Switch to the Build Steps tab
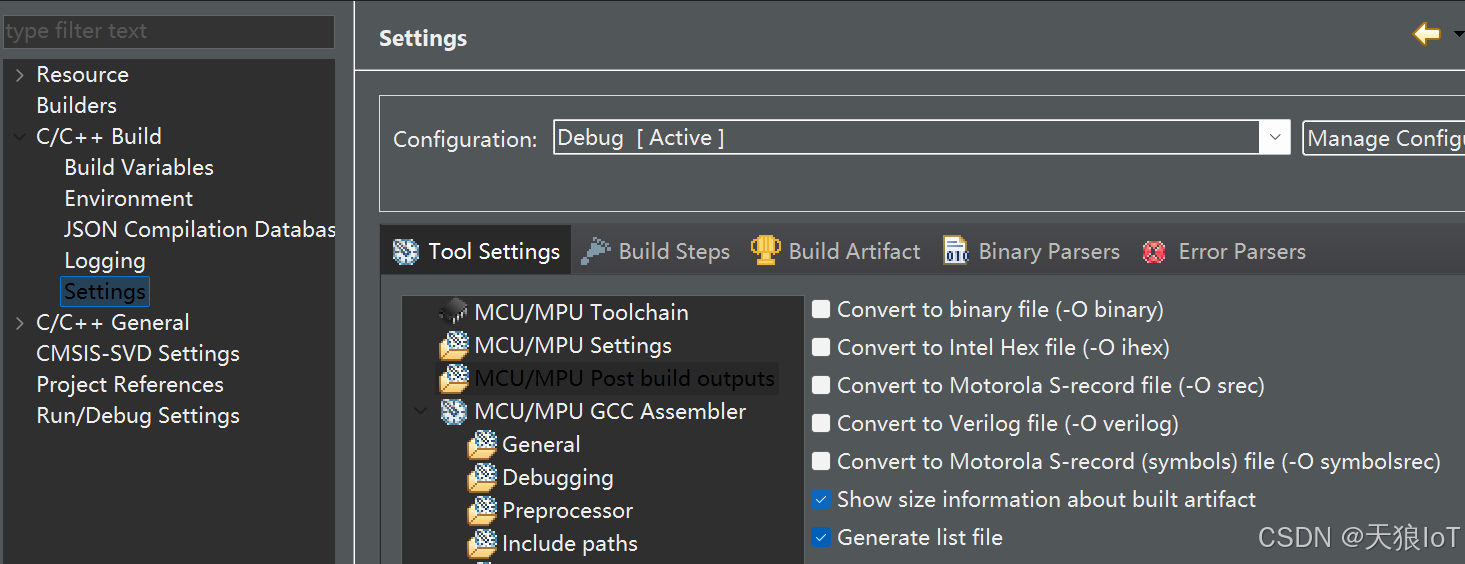This screenshot has height=564, width=1465. (x=673, y=252)
